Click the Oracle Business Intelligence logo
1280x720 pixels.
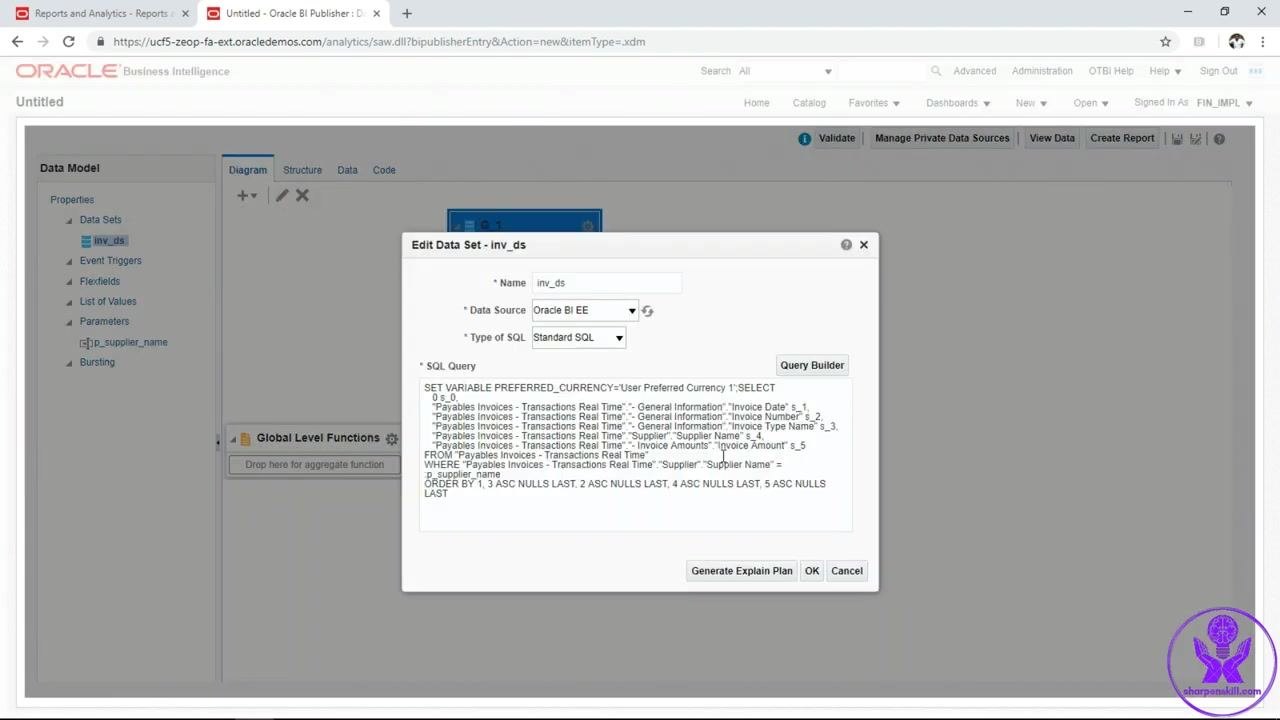(x=123, y=71)
